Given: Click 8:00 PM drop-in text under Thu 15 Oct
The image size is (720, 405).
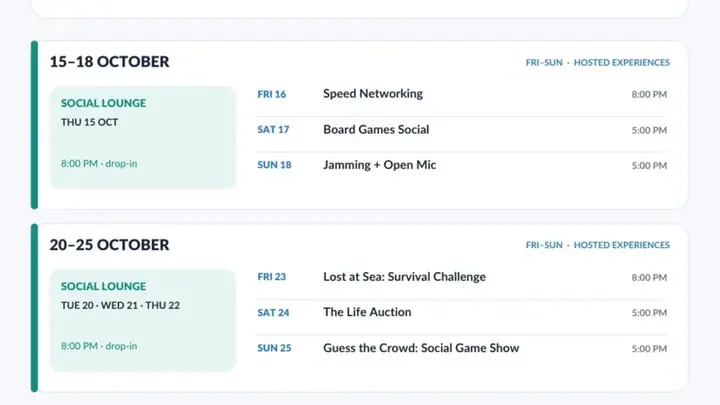Looking at the screenshot, I should click(99, 163).
